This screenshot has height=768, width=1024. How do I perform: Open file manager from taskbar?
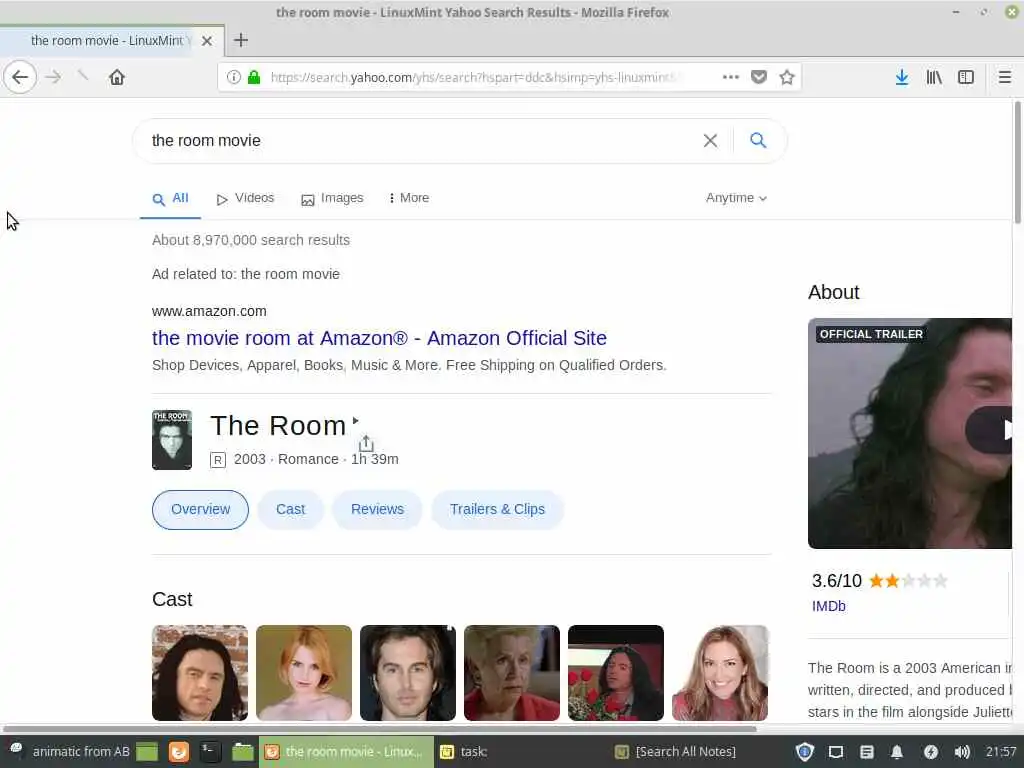[x=242, y=752]
